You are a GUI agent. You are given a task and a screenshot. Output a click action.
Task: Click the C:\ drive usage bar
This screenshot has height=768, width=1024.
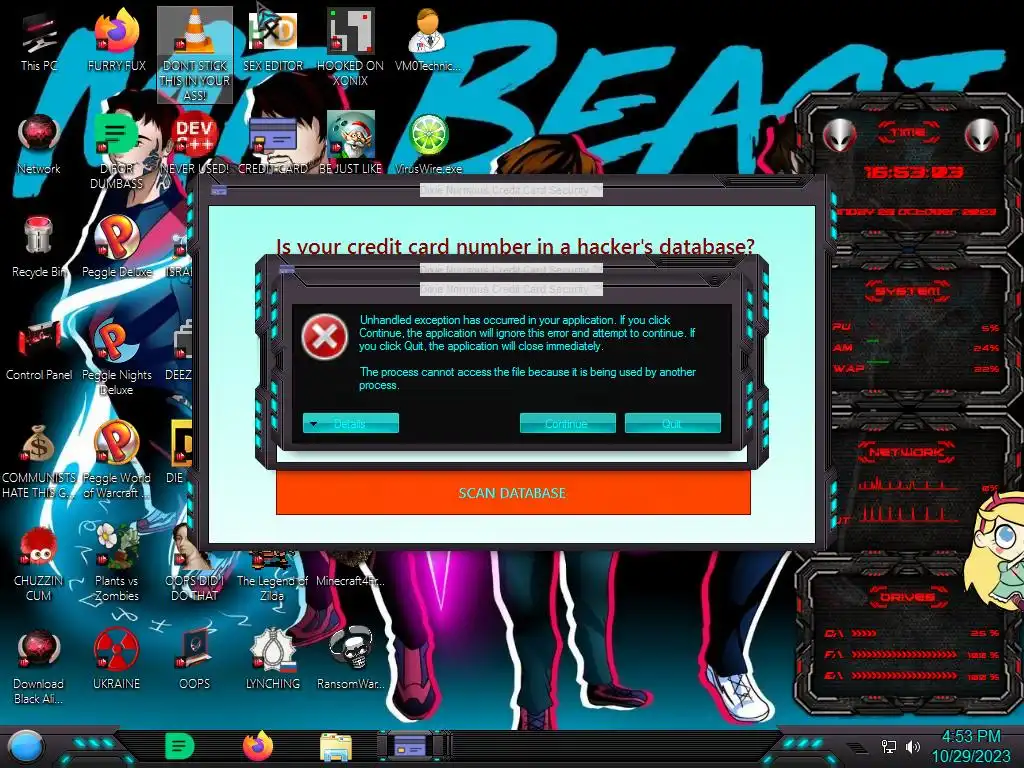point(912,633)
